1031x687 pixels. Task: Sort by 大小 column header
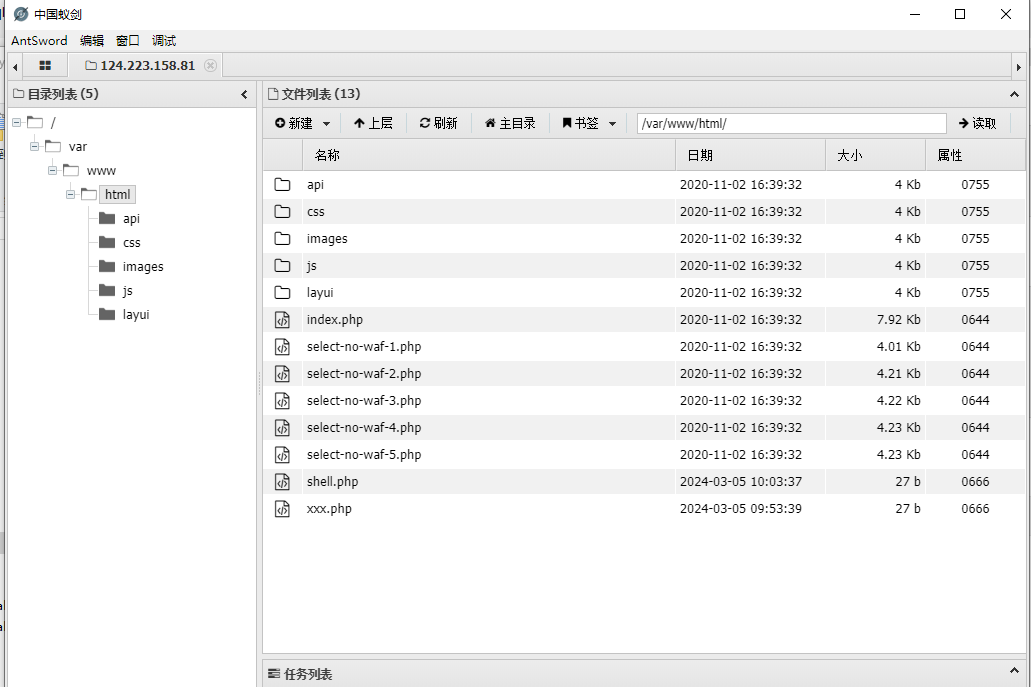(x=875, y=155)
